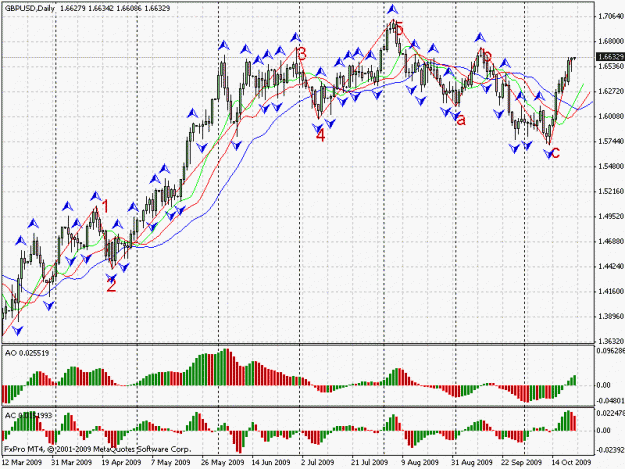Click the 1.68000 price scale value
Screen dimensions: 625x469
(x=611, y=41)
